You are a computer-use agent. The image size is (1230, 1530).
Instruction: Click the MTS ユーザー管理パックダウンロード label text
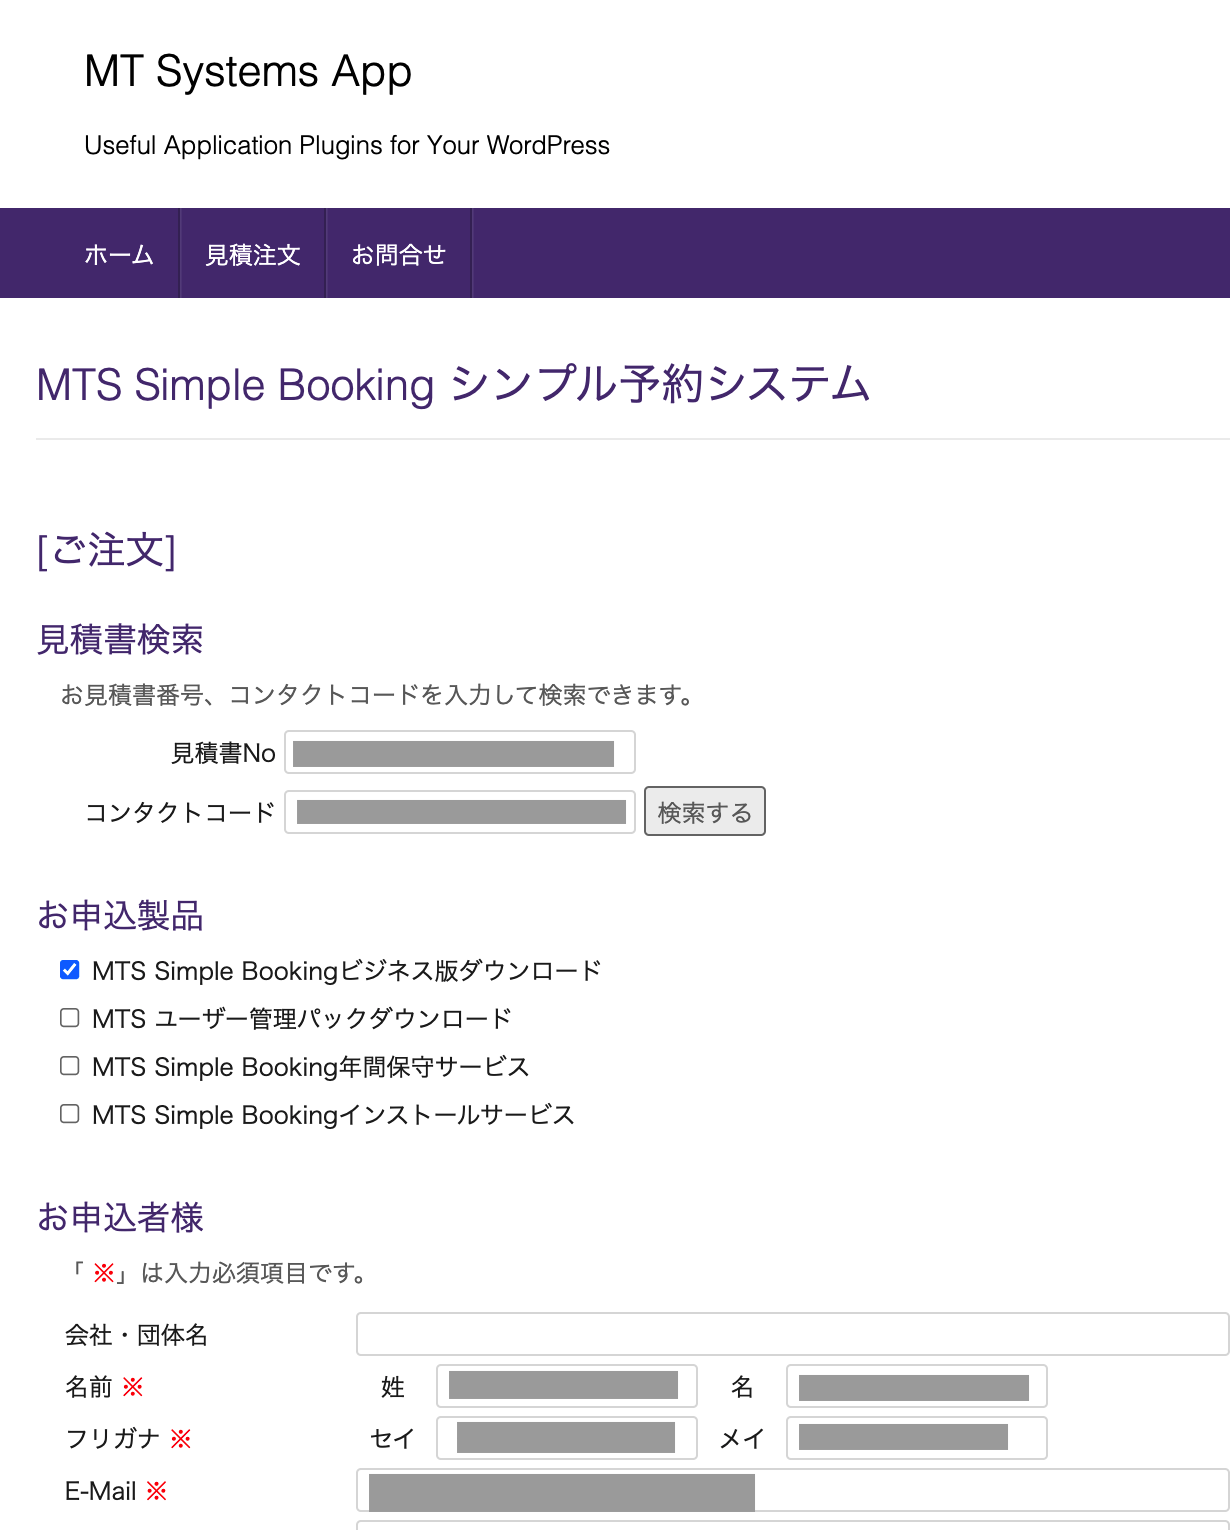(x=302, y=1019)
